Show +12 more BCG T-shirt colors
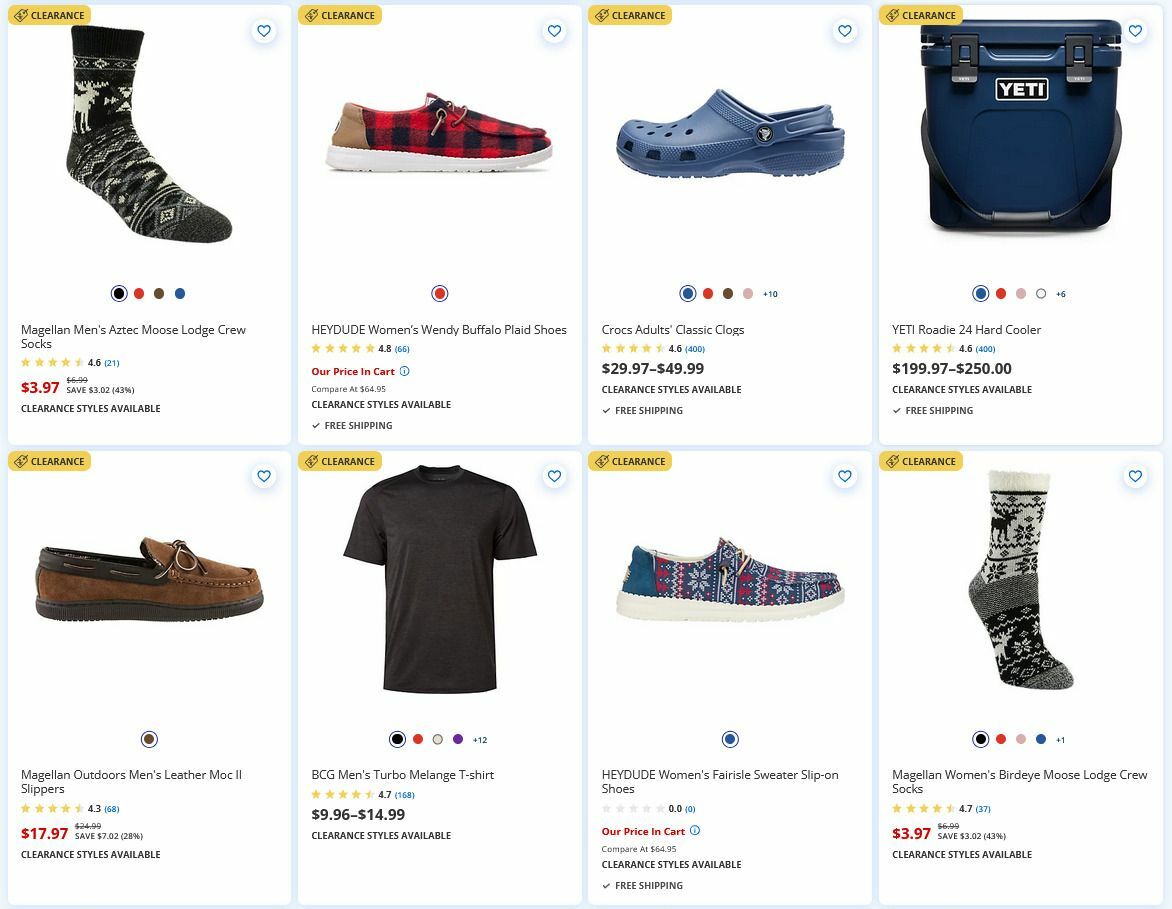The width and height of the screenshot is (1172, 909). (480, 740)
